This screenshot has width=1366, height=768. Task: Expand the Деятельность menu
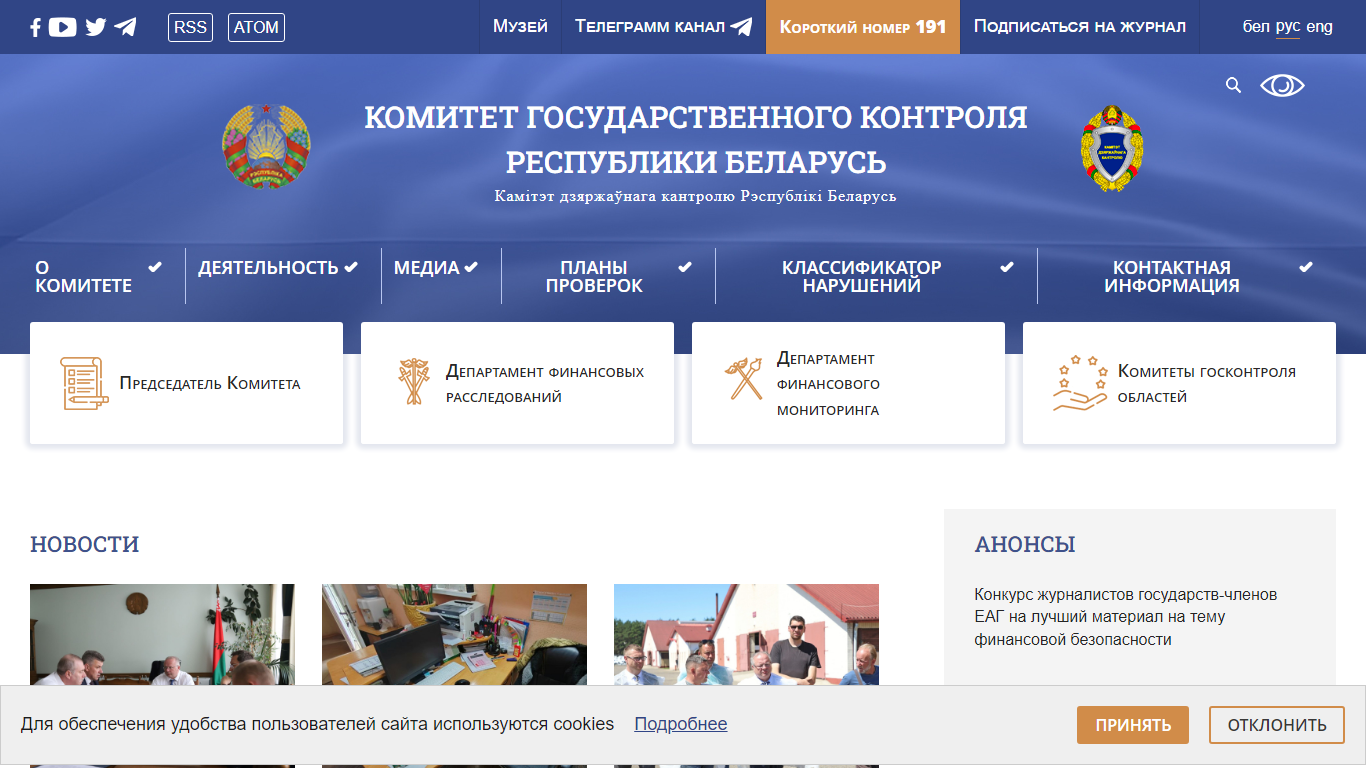[x=278, y=267]
